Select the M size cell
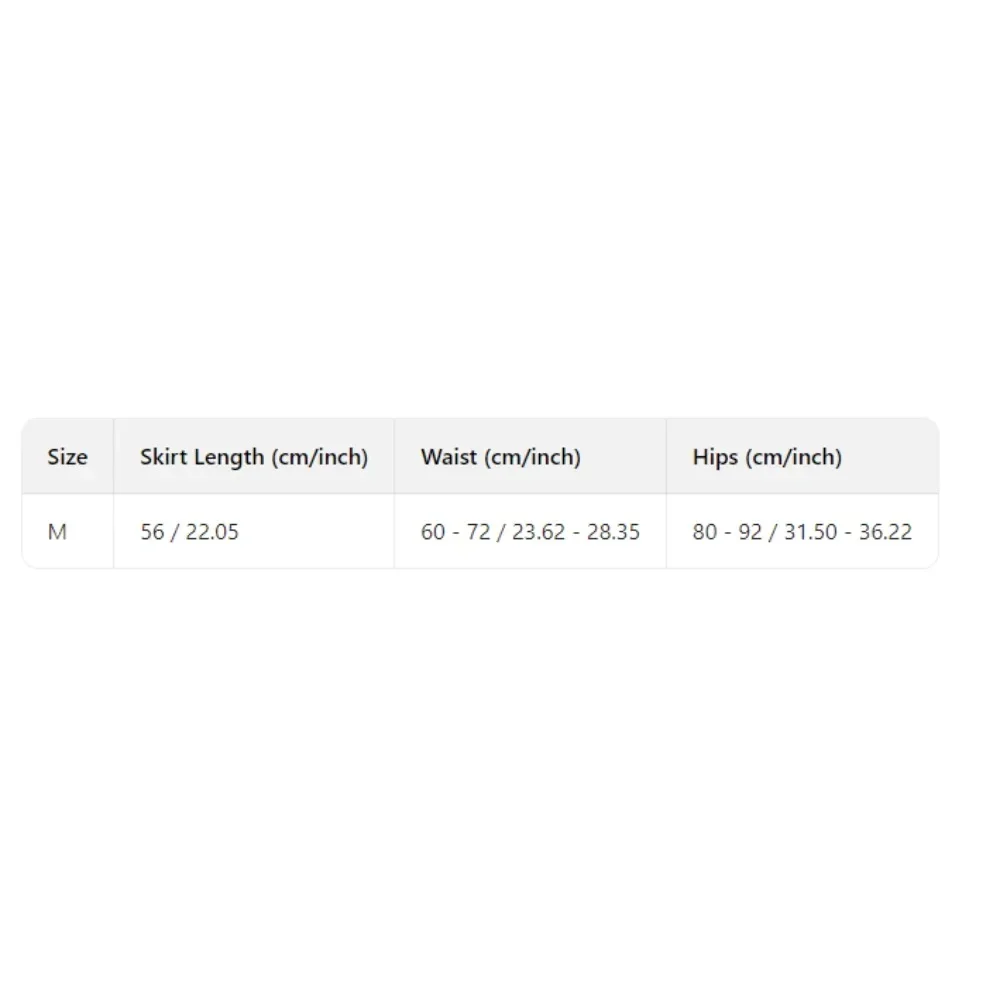The height and width of the screenshot is (1000, 1000). click(x=57, y=532)
